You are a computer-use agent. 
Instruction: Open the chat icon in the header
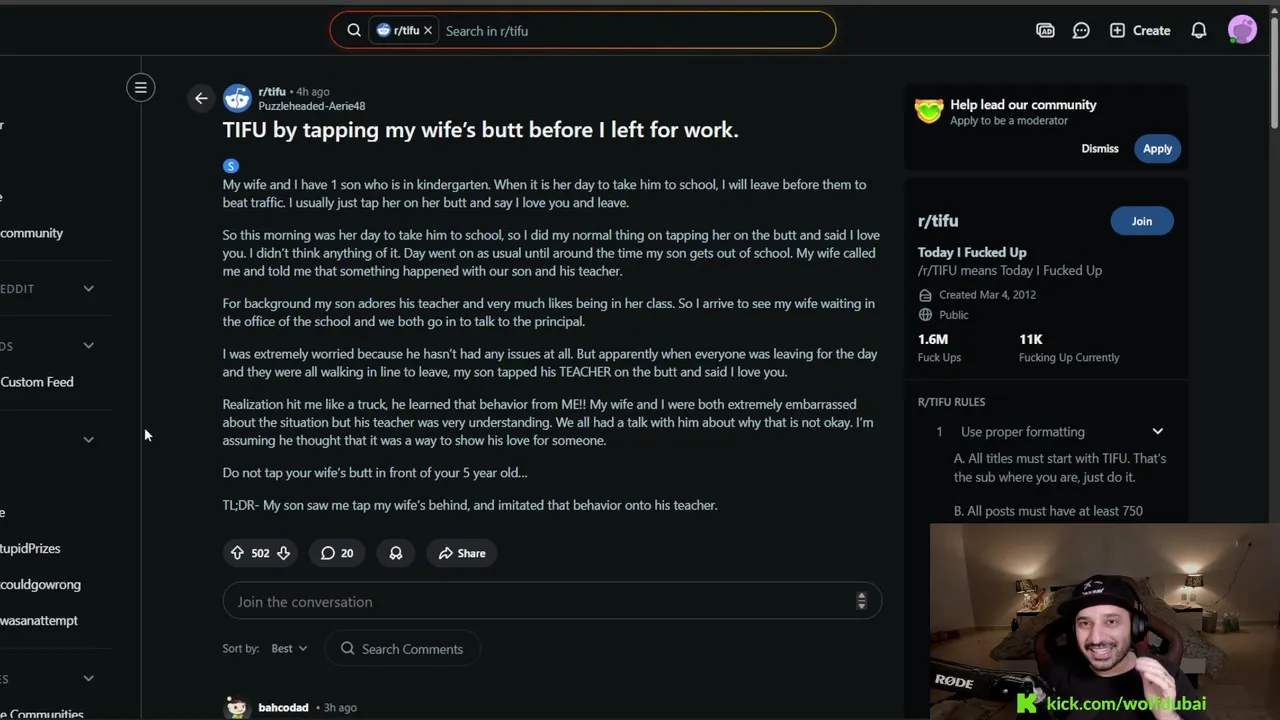pos(1081,31)
